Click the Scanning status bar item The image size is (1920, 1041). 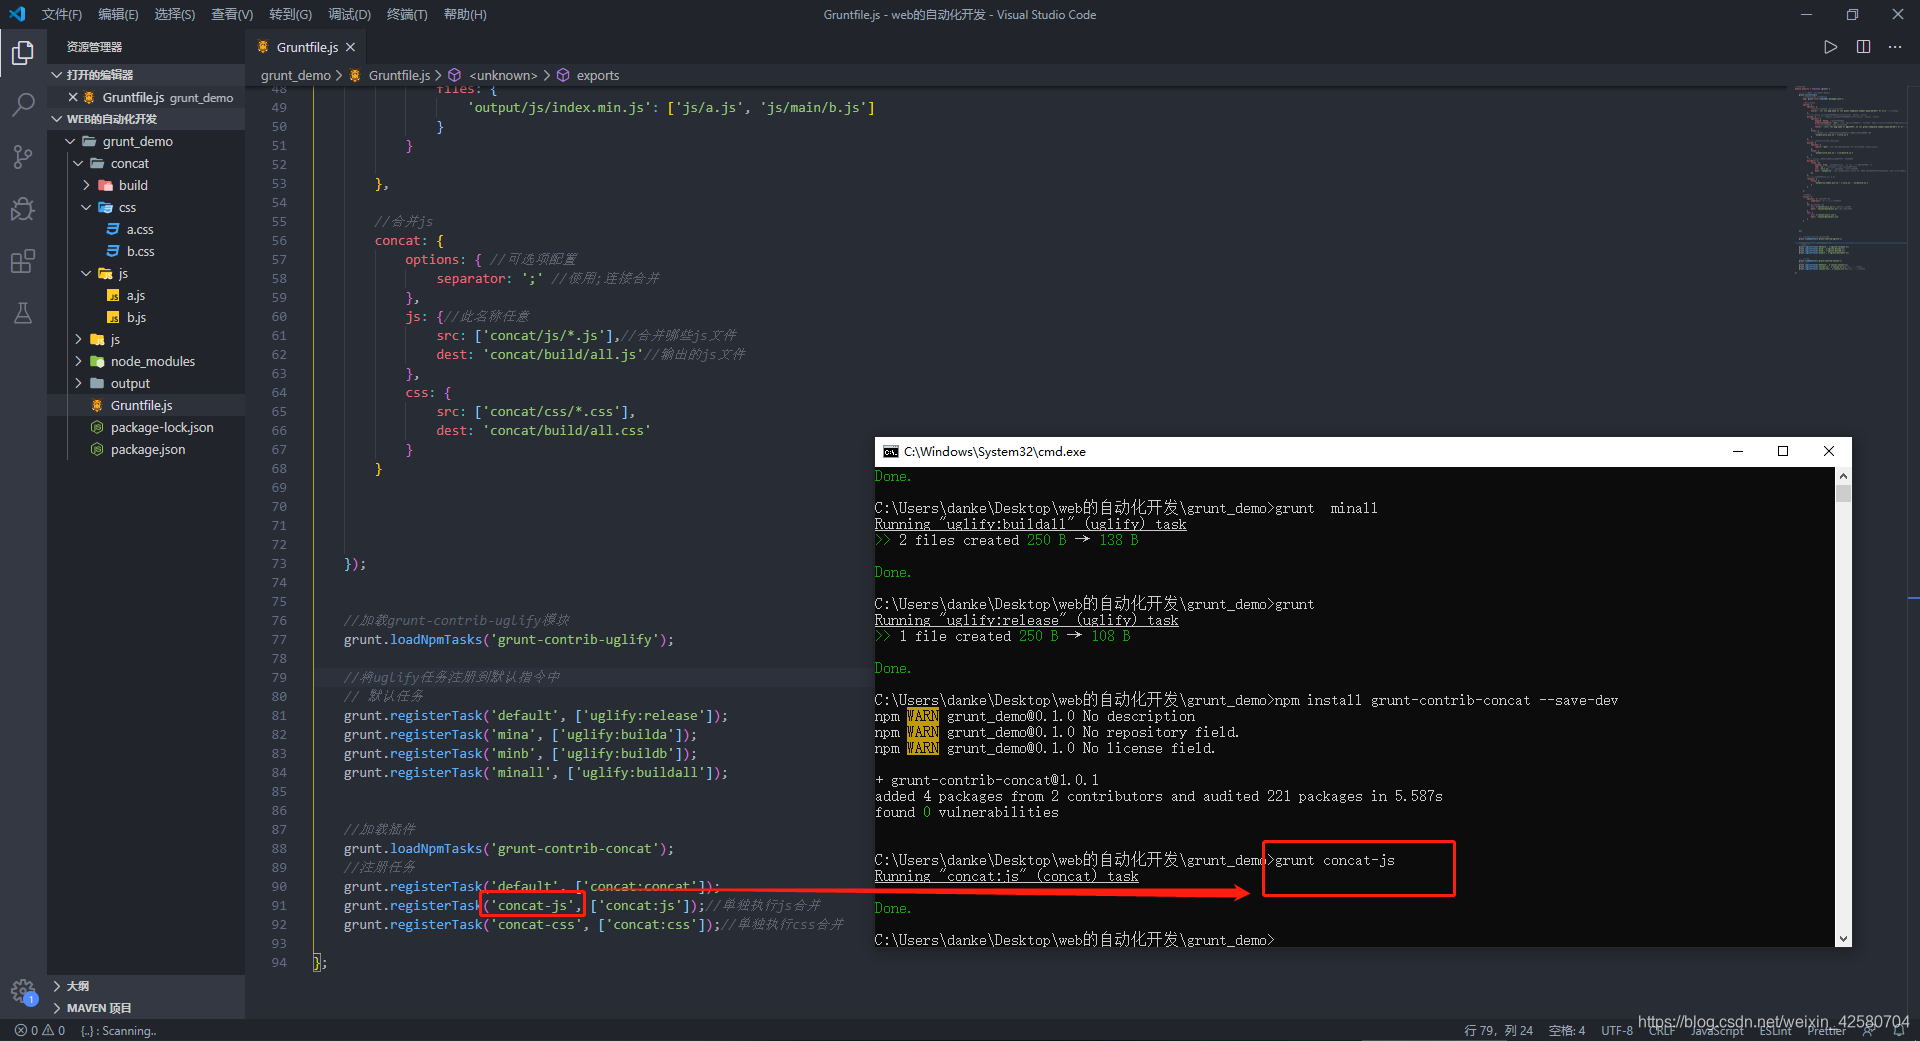[x=118, y=1030]
